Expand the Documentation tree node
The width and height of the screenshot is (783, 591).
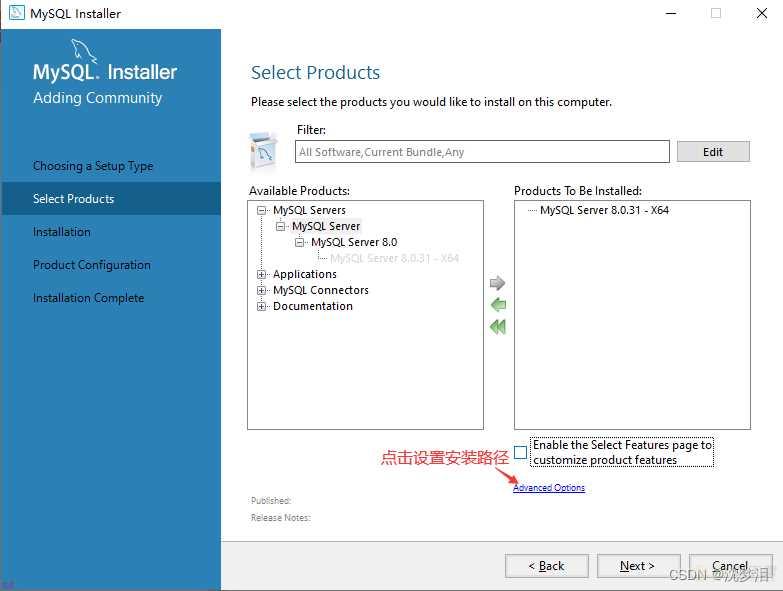click(x=261, y=306)
